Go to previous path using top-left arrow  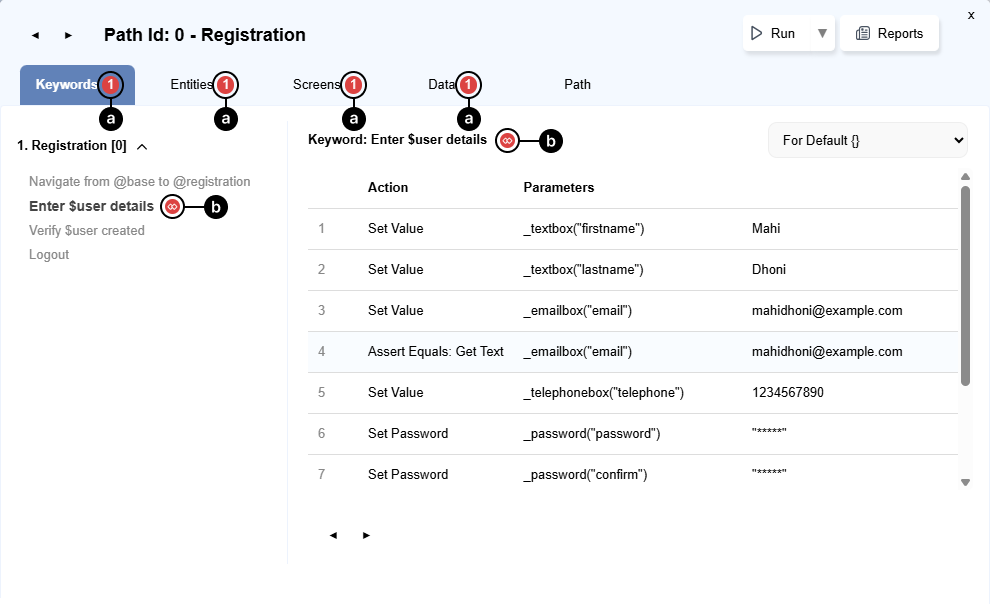[x=36, y=35]
